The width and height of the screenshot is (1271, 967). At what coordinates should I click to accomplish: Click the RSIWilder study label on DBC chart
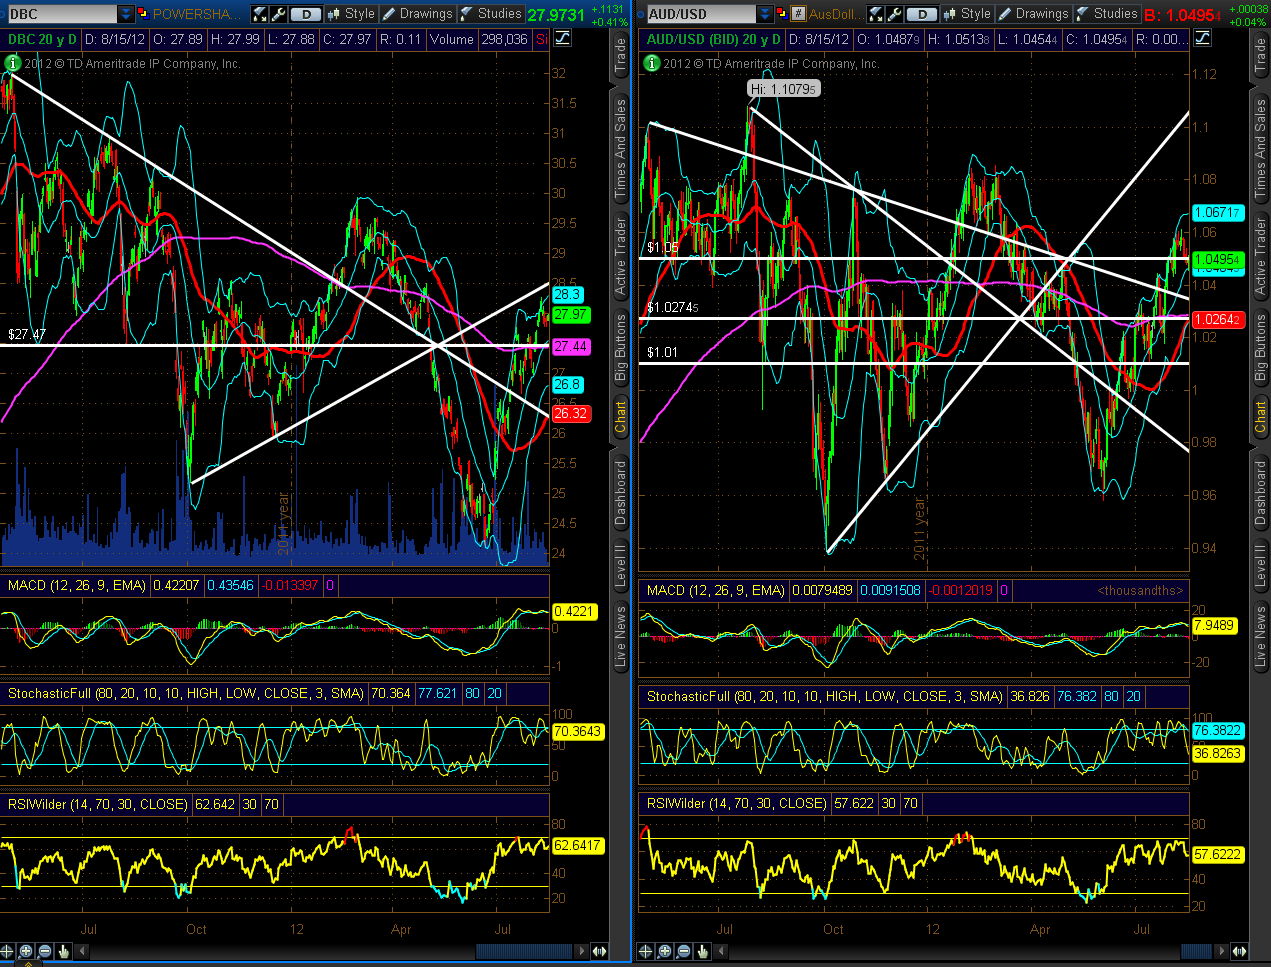point(98,804)
